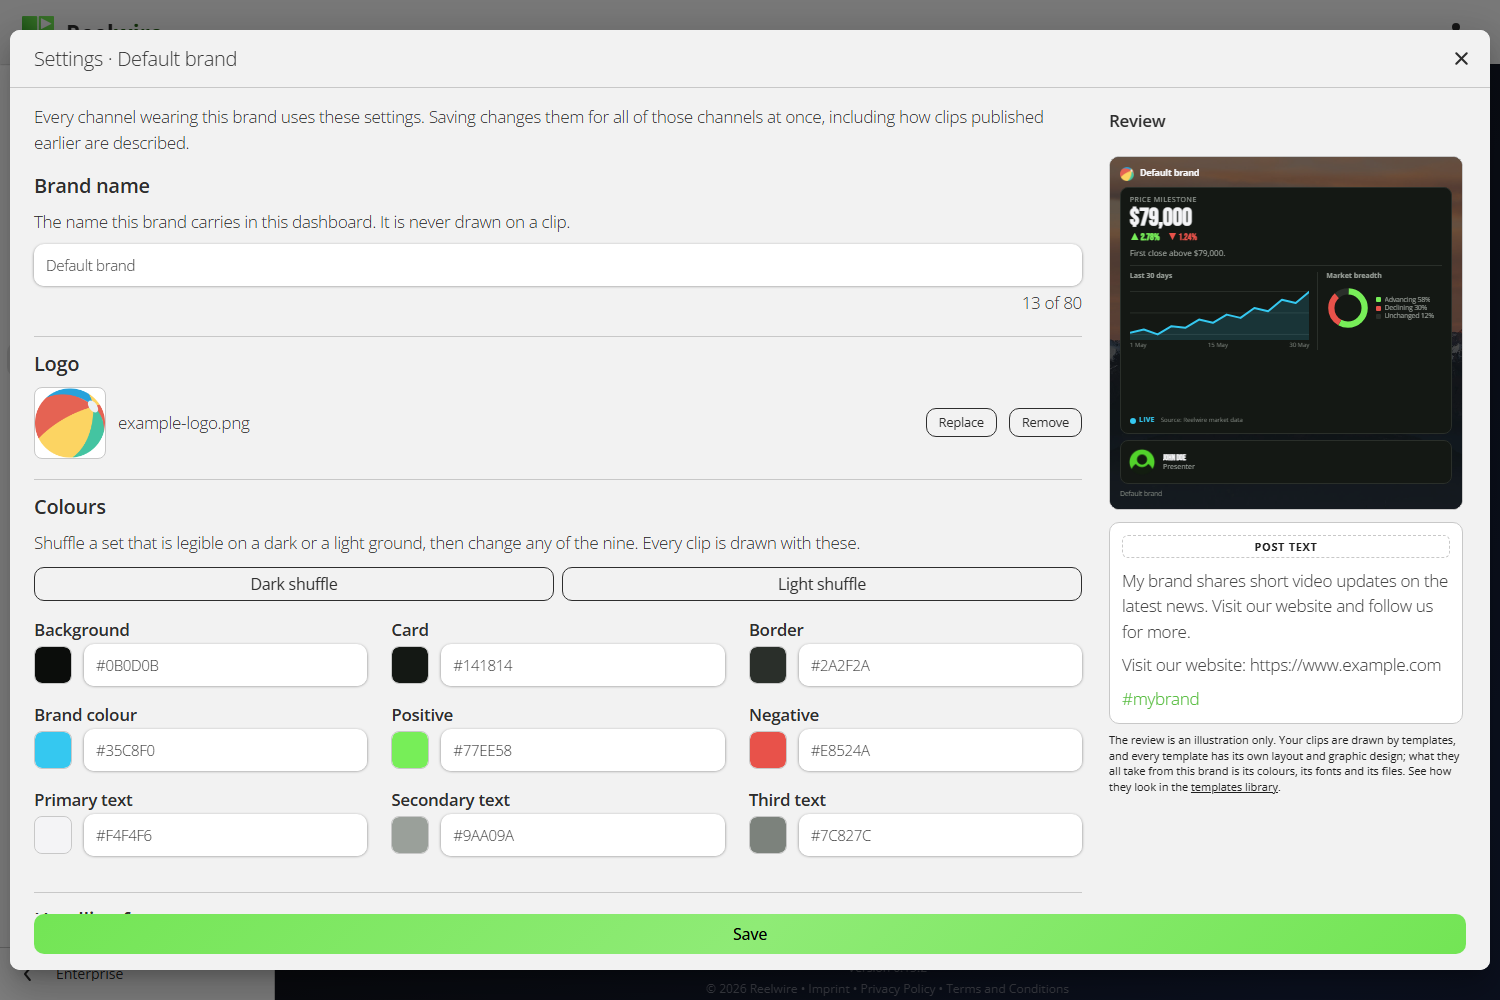The height and width of the screenshot is (1000, 1500).
Task: Replace the example-logo.png logo
Action: point(961,423)
